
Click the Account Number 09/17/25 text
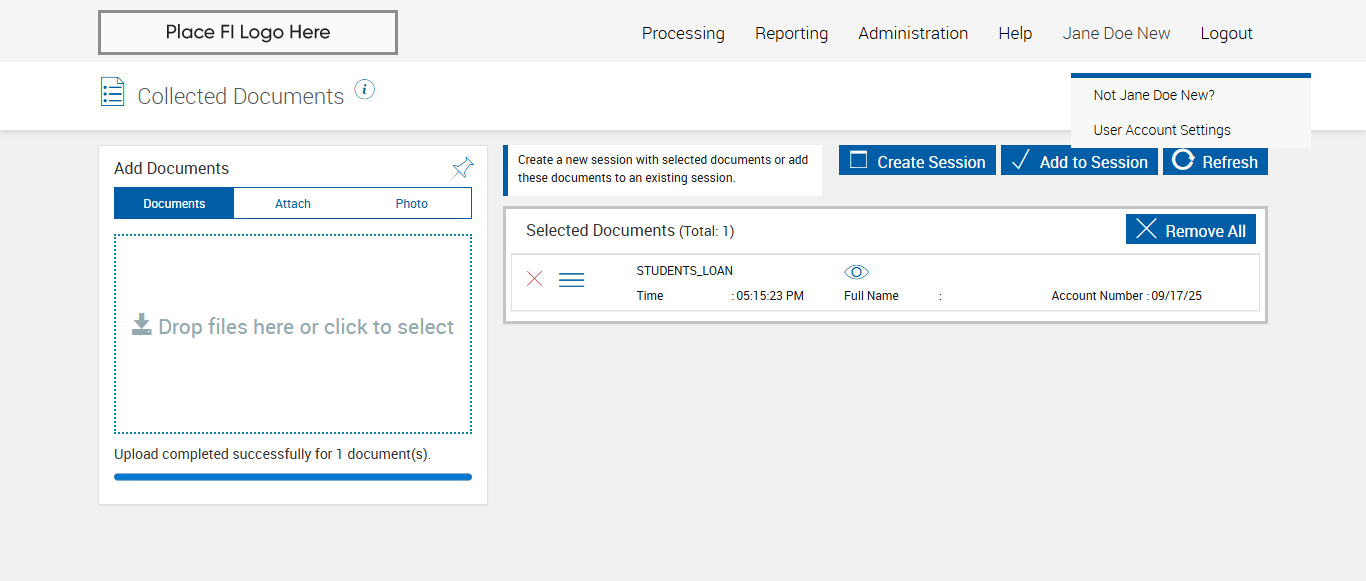click(x=1127, y=296)
